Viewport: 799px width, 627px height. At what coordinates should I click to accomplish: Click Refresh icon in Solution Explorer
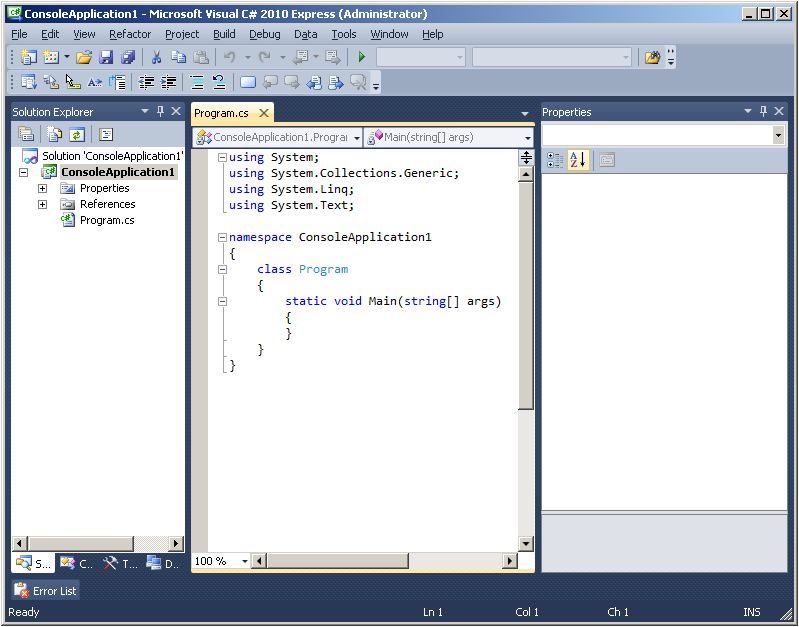click(76, 135)
